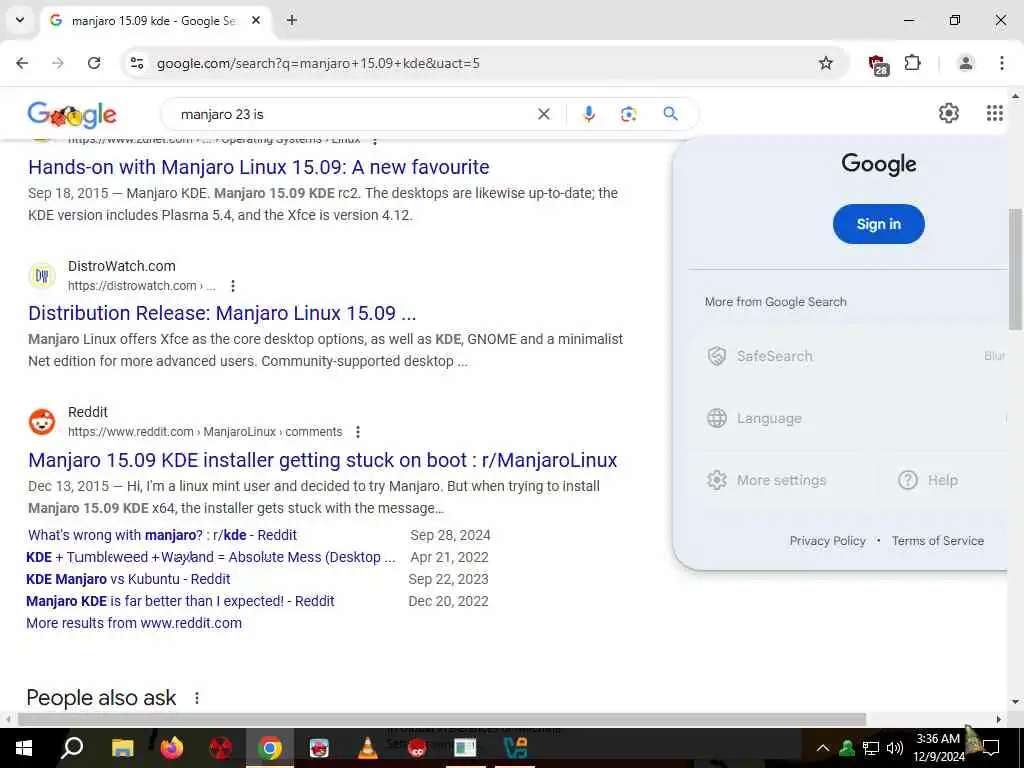1024x768 pixels.
Task: Click into the Google search input field
Action: 353,114
